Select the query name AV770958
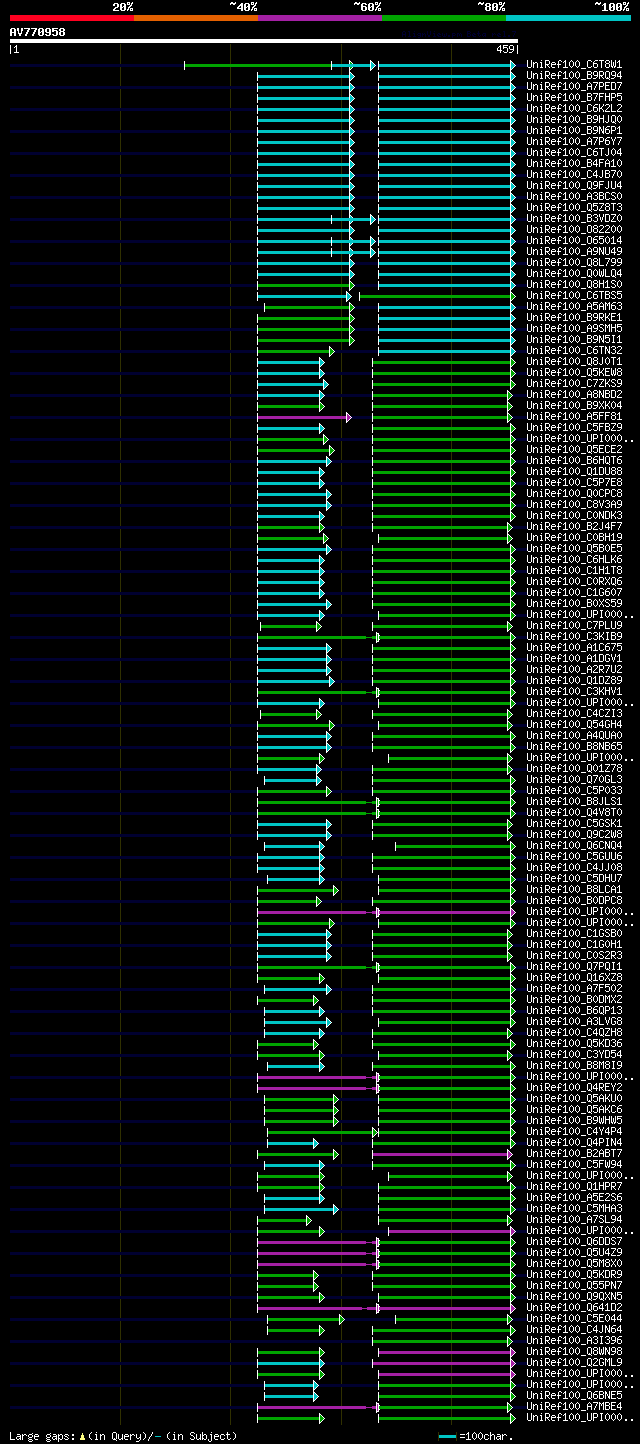This screenshot has width=640, height=1444. [x=38, y=32]
